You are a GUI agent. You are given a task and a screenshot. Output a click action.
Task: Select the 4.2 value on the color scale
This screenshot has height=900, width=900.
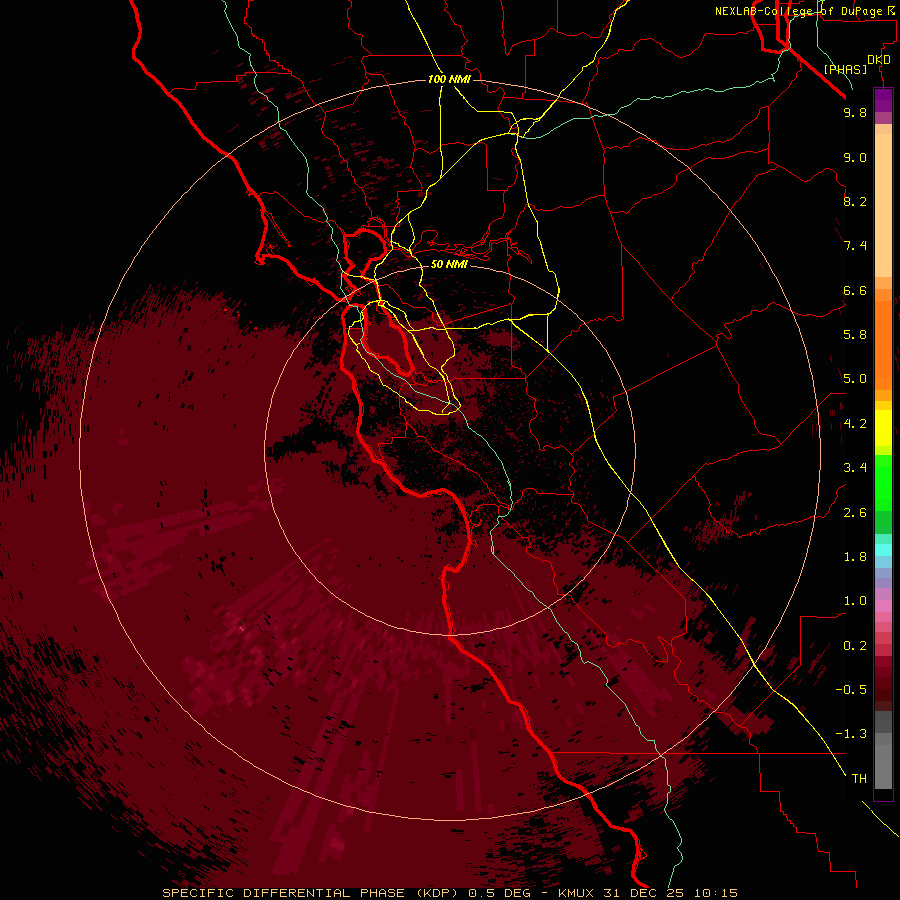[855, 424]
